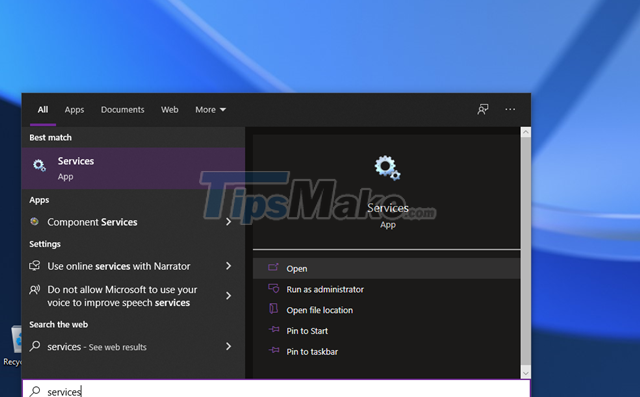This screenshot has height=397, width=640.
Task: Click the Open file location icon
Action: coord(273,309)
